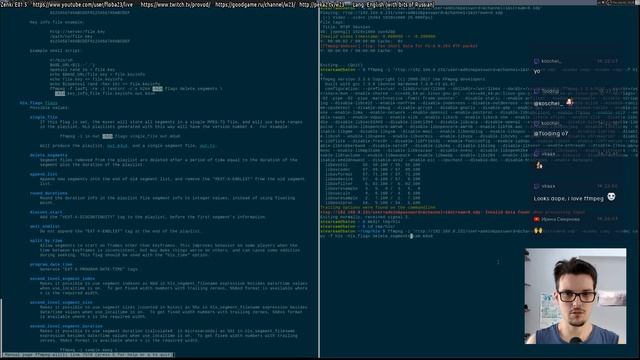This screenshot has height=360, width=640.
Task: Click the 'append_list' flag heading in man page
Action: pos(44,174)
